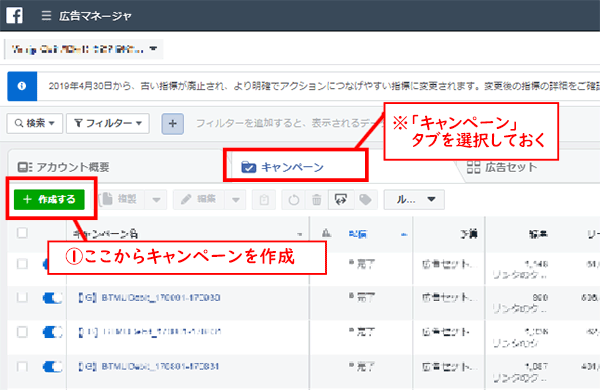Click the 予算 column header
Image resolution: width=600 pixels, height=390 pixels.
[x=469, y=234]
